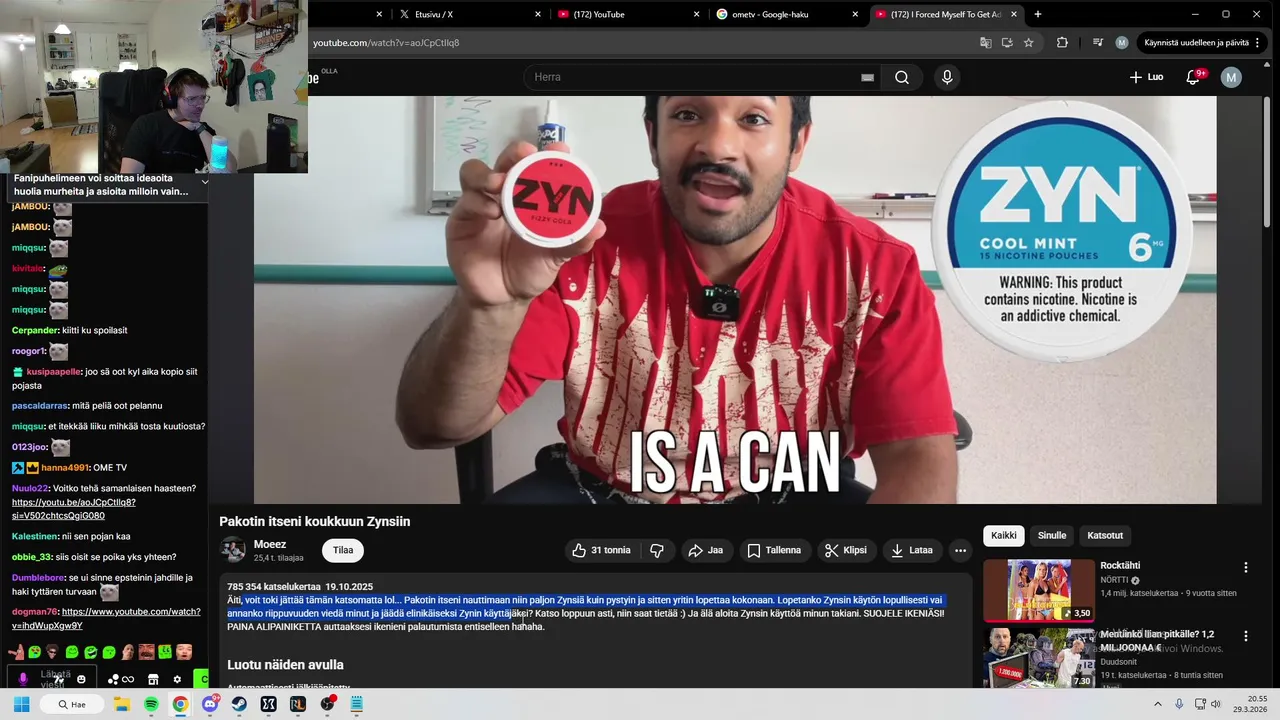The height and width of the screenshot is (720, 1280).
Task: Subscribe using the Tilaa button
Action: click(x=343, y=550)
